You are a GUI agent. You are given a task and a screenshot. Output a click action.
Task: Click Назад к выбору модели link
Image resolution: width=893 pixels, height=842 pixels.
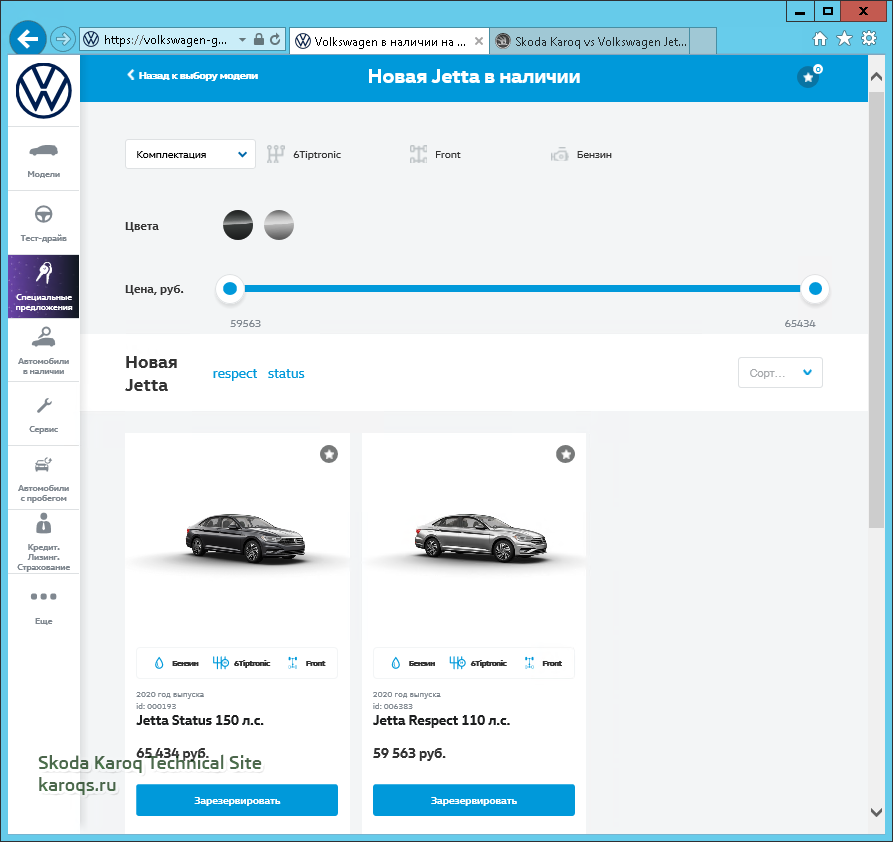point(192,75)
